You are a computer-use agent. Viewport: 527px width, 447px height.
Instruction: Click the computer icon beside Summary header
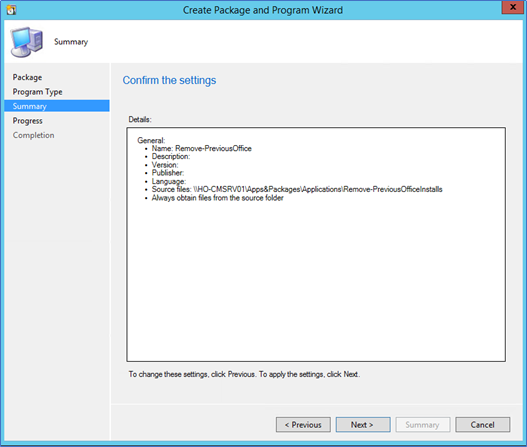coord(27,42)
